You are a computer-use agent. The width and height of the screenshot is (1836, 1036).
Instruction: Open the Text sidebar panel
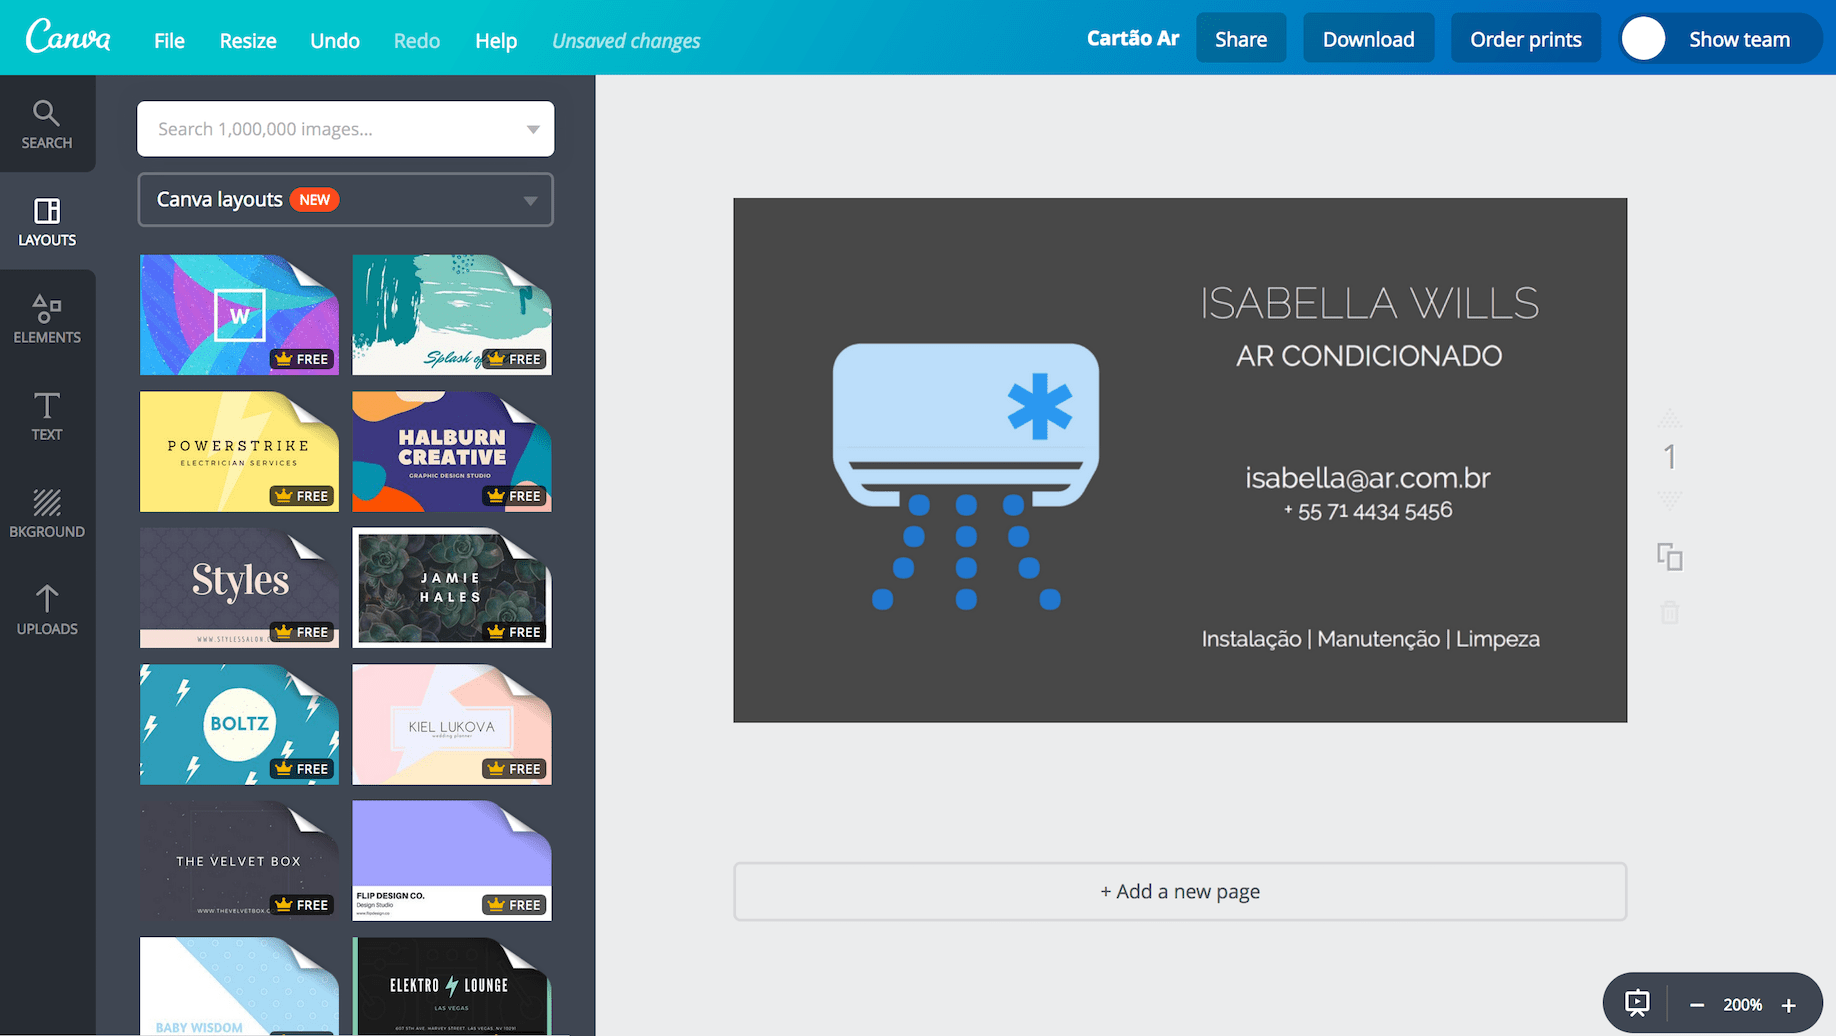(47, 416)
